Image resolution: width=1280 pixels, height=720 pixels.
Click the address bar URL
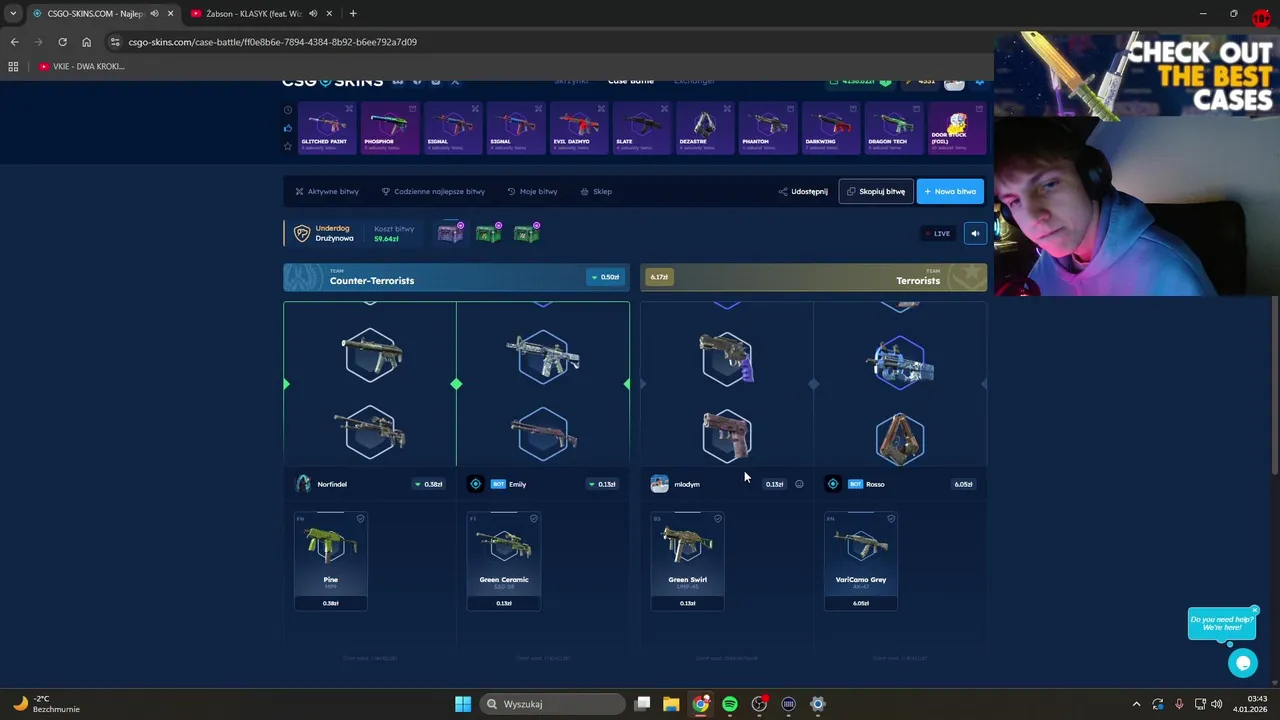pos(273,42)
